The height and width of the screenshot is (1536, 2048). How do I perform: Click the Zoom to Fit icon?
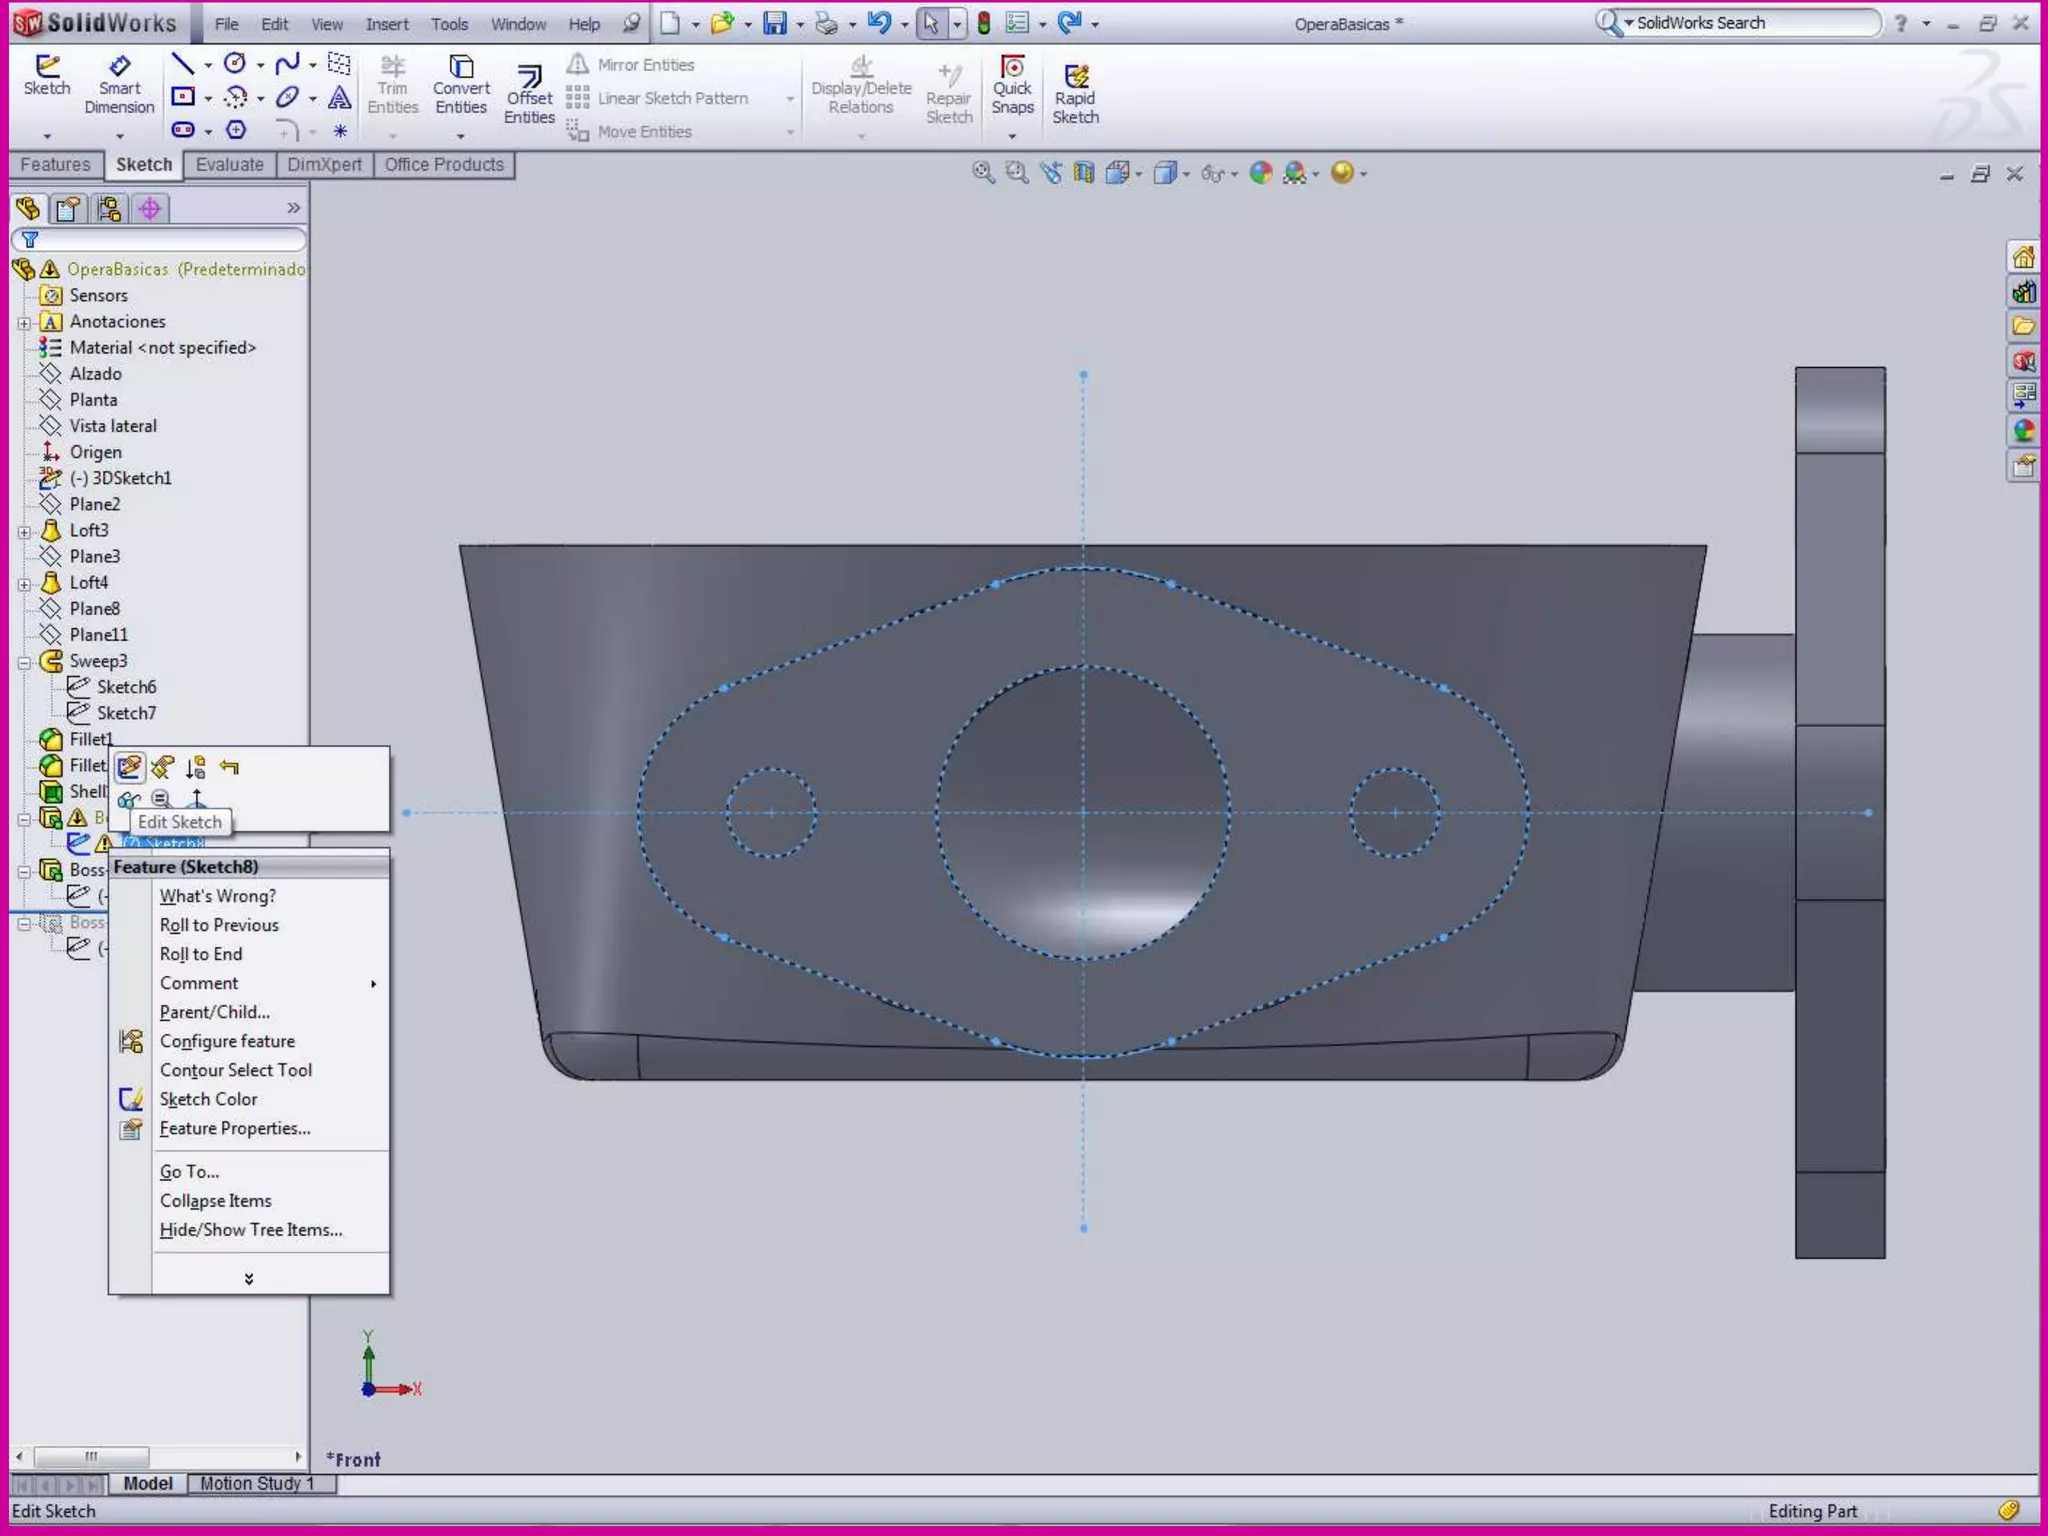983,173
